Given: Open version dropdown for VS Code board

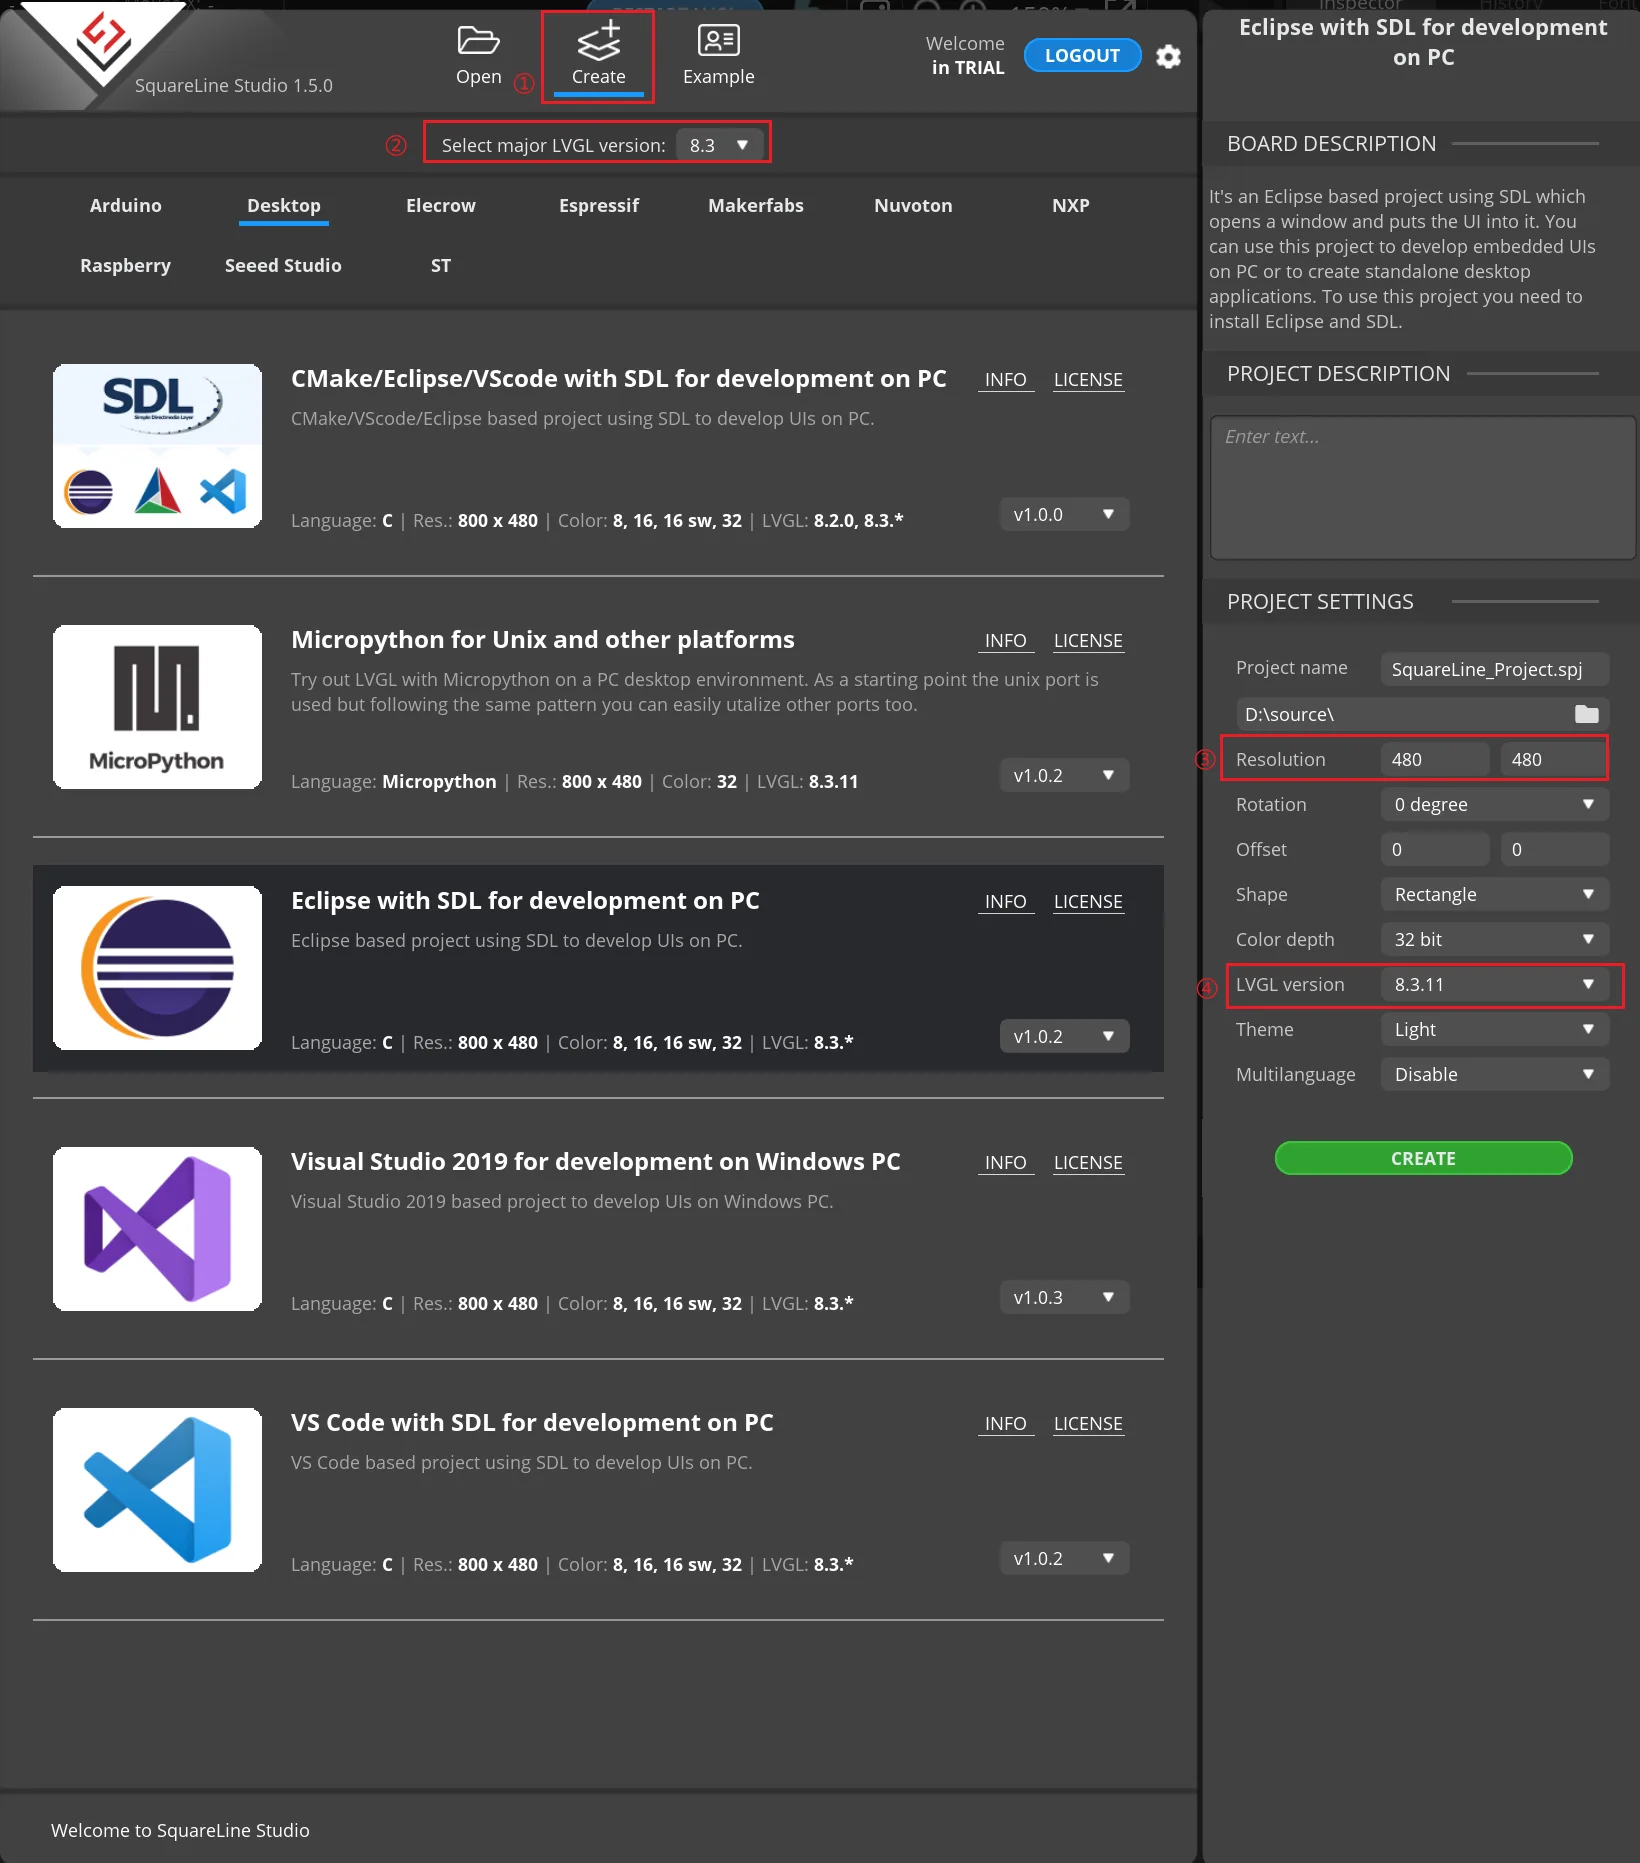Looking at the screenshot, I should pos(1064,1559).
